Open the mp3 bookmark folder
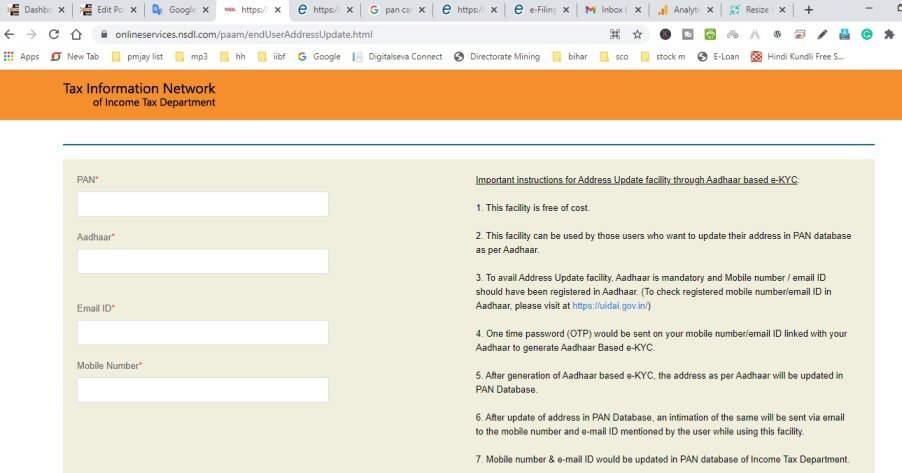The height and width of the screenshot is (473, 902). (192, 56)
